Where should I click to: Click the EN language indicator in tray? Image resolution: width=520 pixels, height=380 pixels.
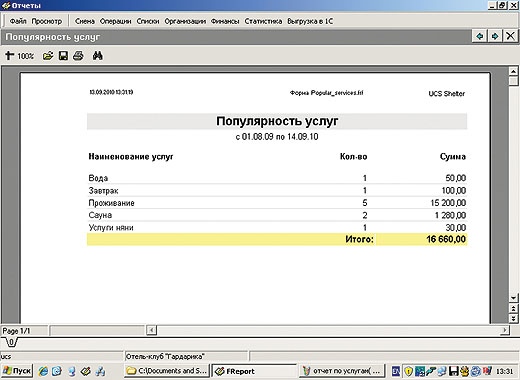tap(396, 371)
